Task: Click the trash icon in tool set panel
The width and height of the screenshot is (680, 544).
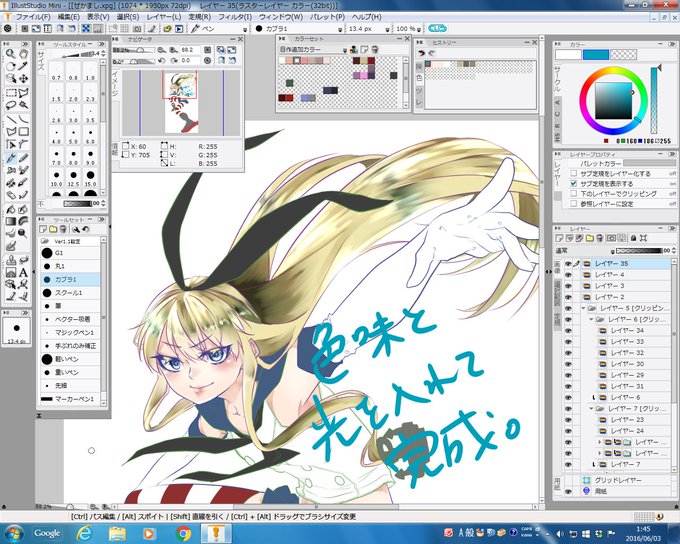Action: click(63, 229)
